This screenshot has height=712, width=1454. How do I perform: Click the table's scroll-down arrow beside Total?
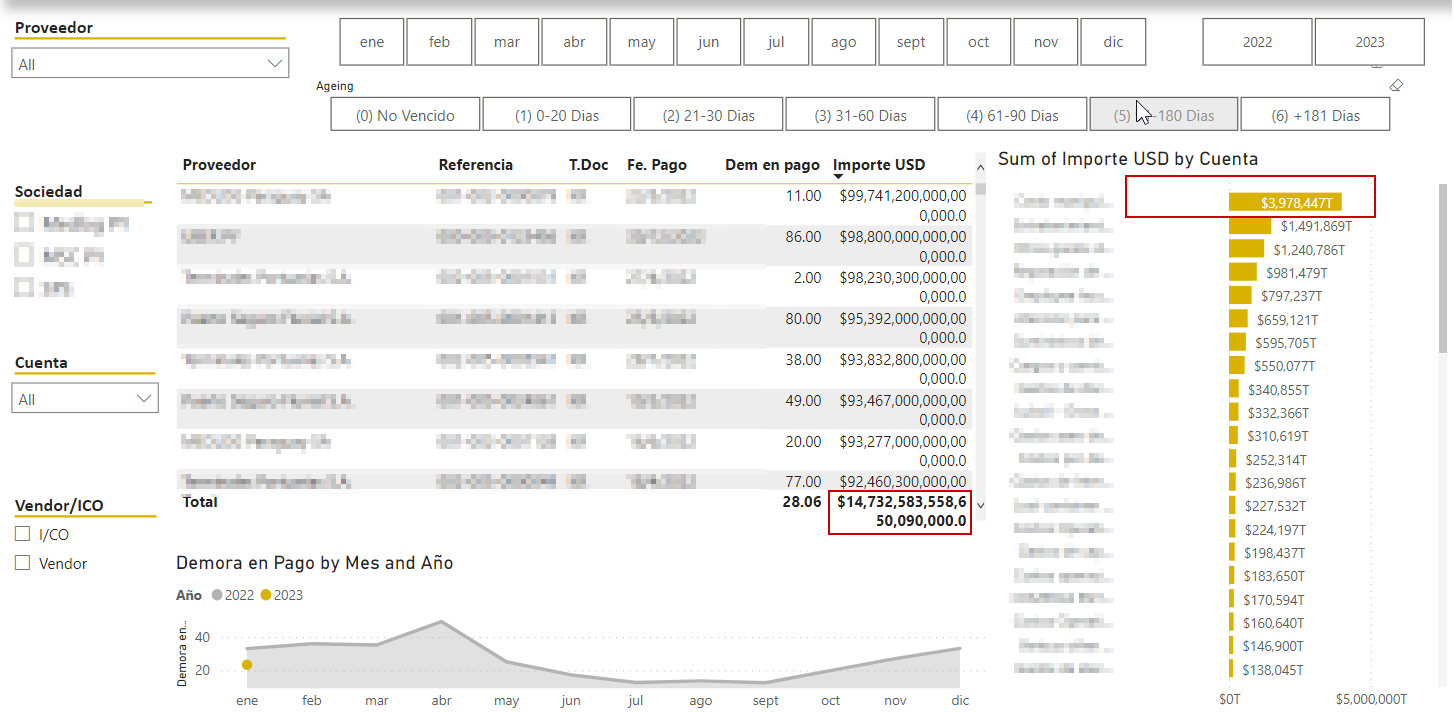point(980,505)
